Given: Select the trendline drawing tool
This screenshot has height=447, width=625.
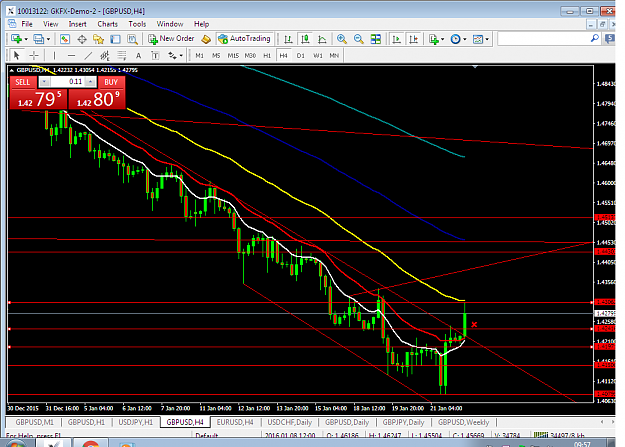Looking at the screenshot, I should [x=88, y=55].
